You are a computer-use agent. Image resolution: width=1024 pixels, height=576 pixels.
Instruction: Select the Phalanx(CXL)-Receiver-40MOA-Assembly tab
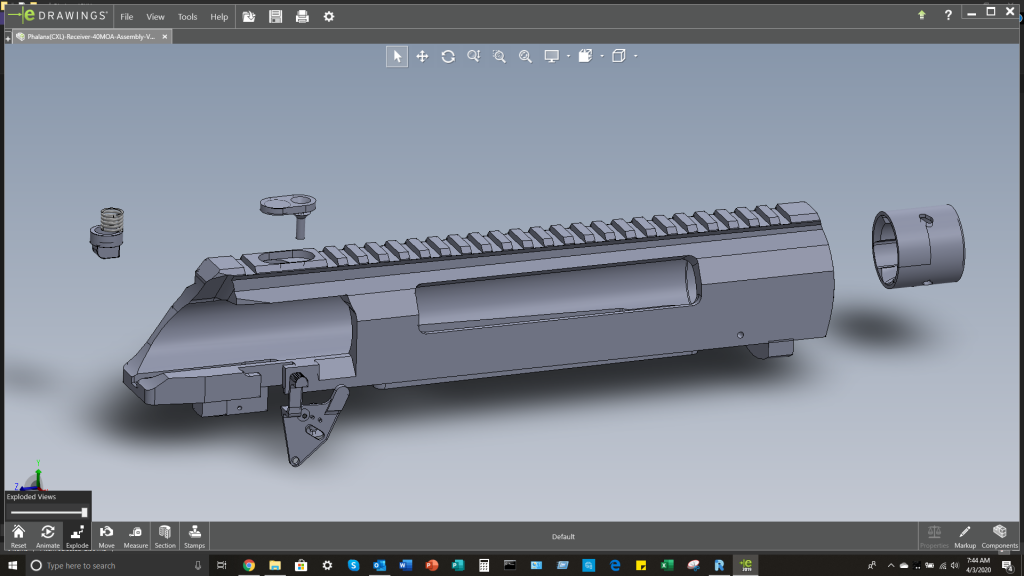(91, 37)
